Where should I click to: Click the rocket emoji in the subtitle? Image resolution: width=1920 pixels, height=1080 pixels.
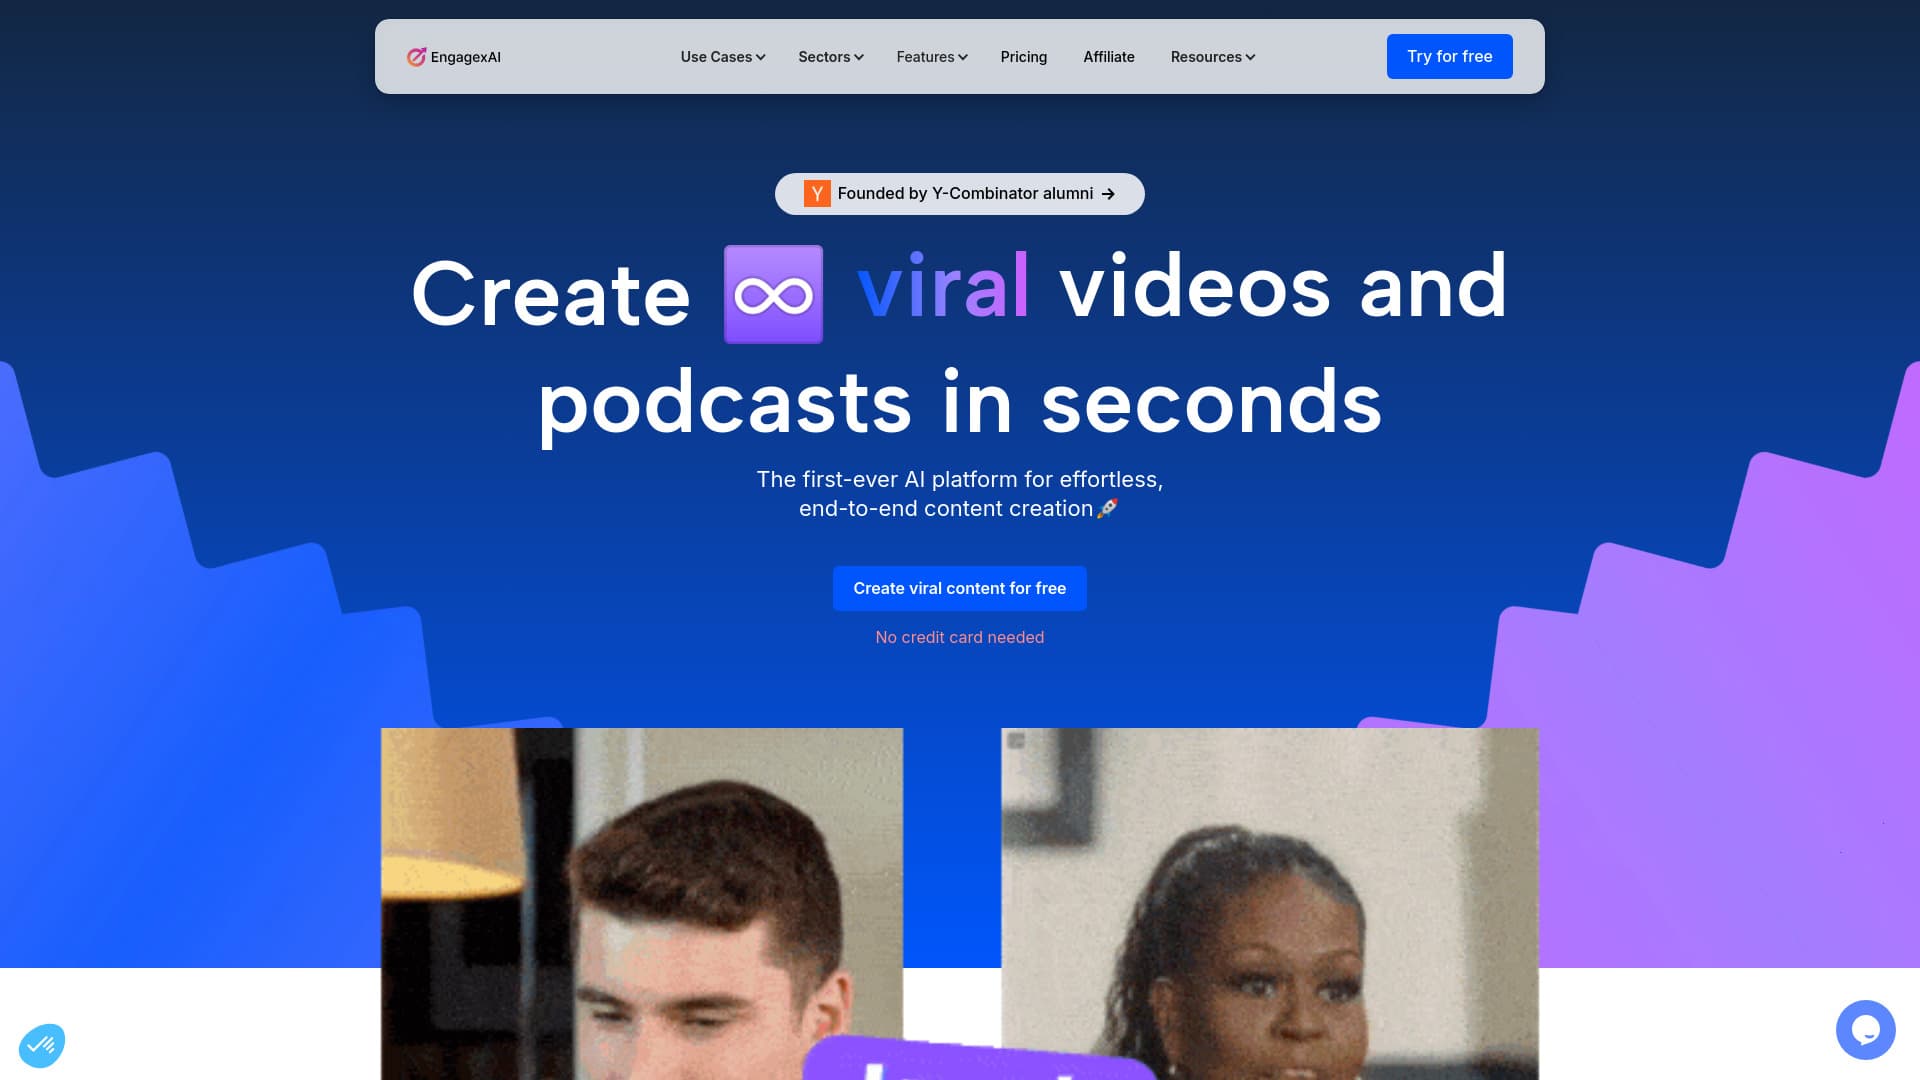(1108, 508)
